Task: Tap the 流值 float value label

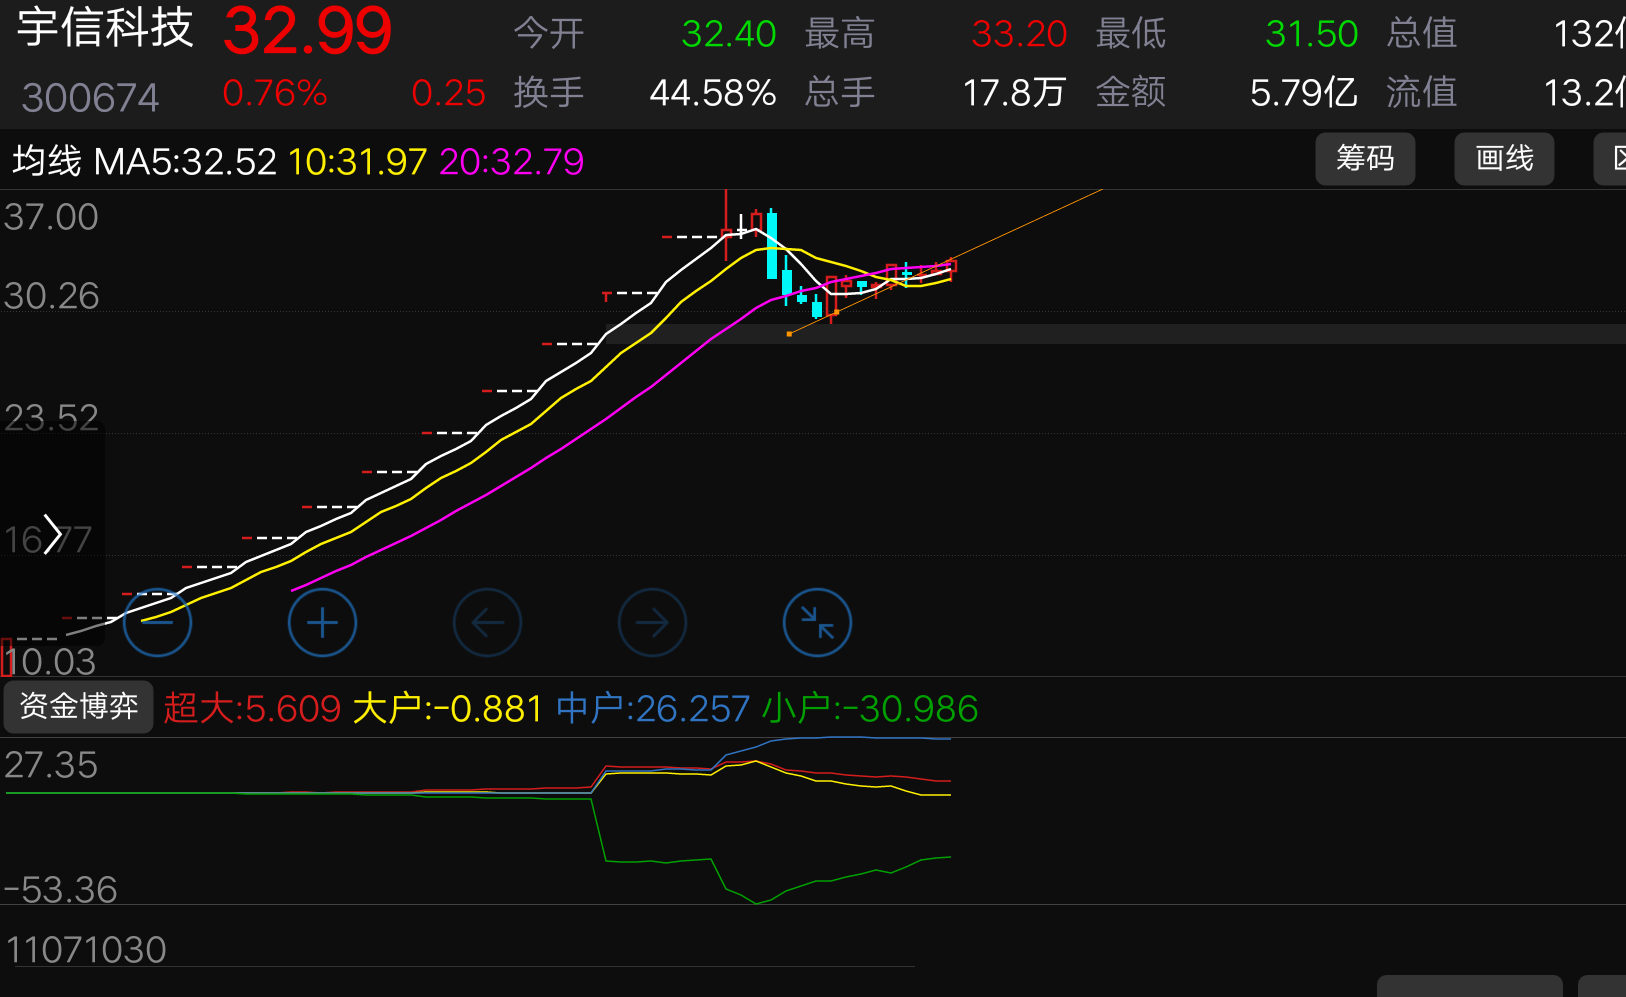Action: (x=1422, y=93)
